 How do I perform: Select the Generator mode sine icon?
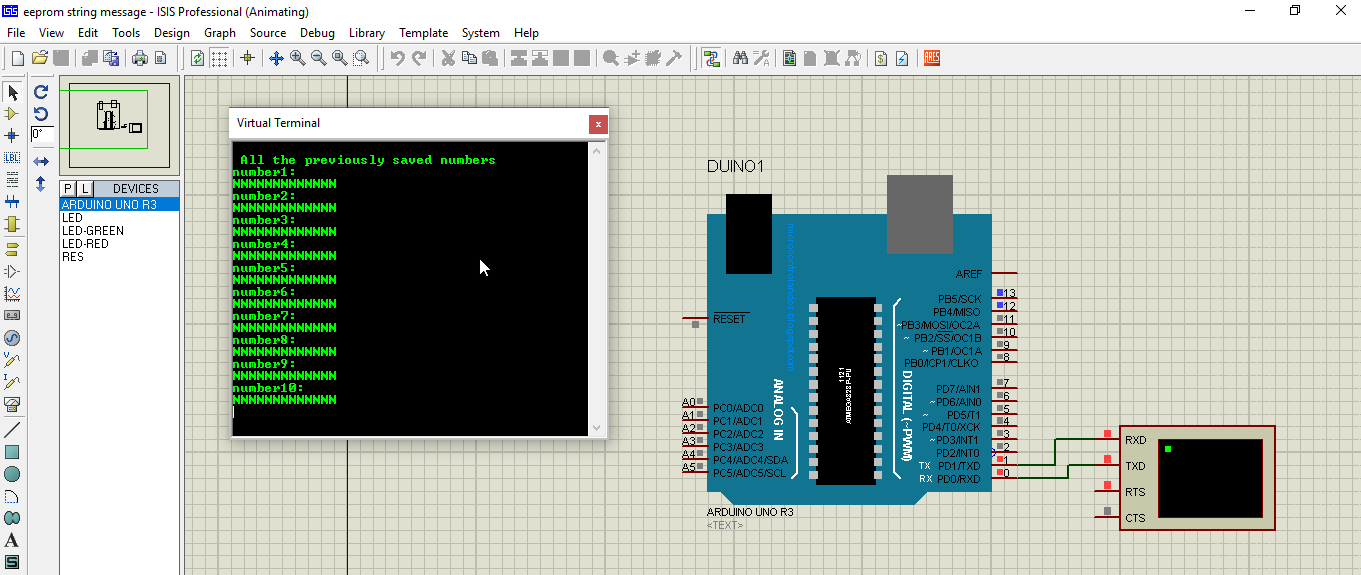coord(13,338)
